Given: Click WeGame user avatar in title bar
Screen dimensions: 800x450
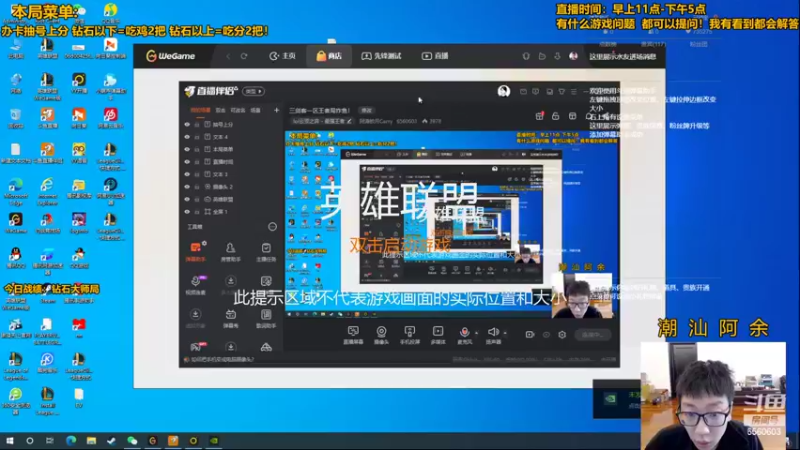Looking at the screenshot, I should (x=573, y=56).
